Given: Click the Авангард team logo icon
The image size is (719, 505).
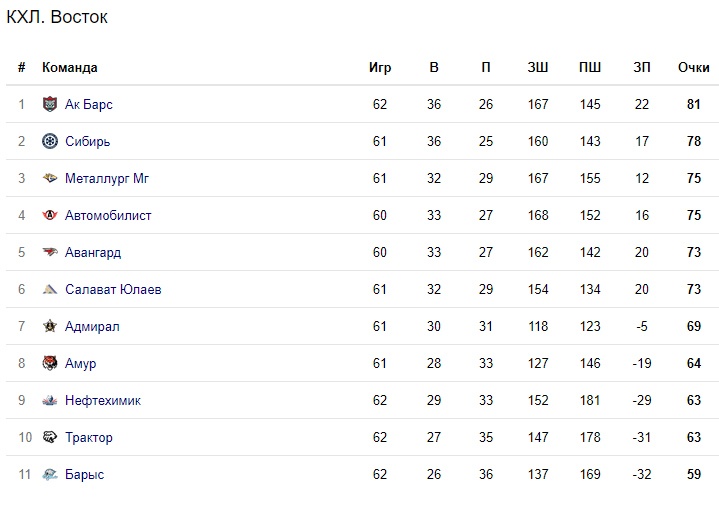Looking at the screenshot, I should click(x=50, y=252).
